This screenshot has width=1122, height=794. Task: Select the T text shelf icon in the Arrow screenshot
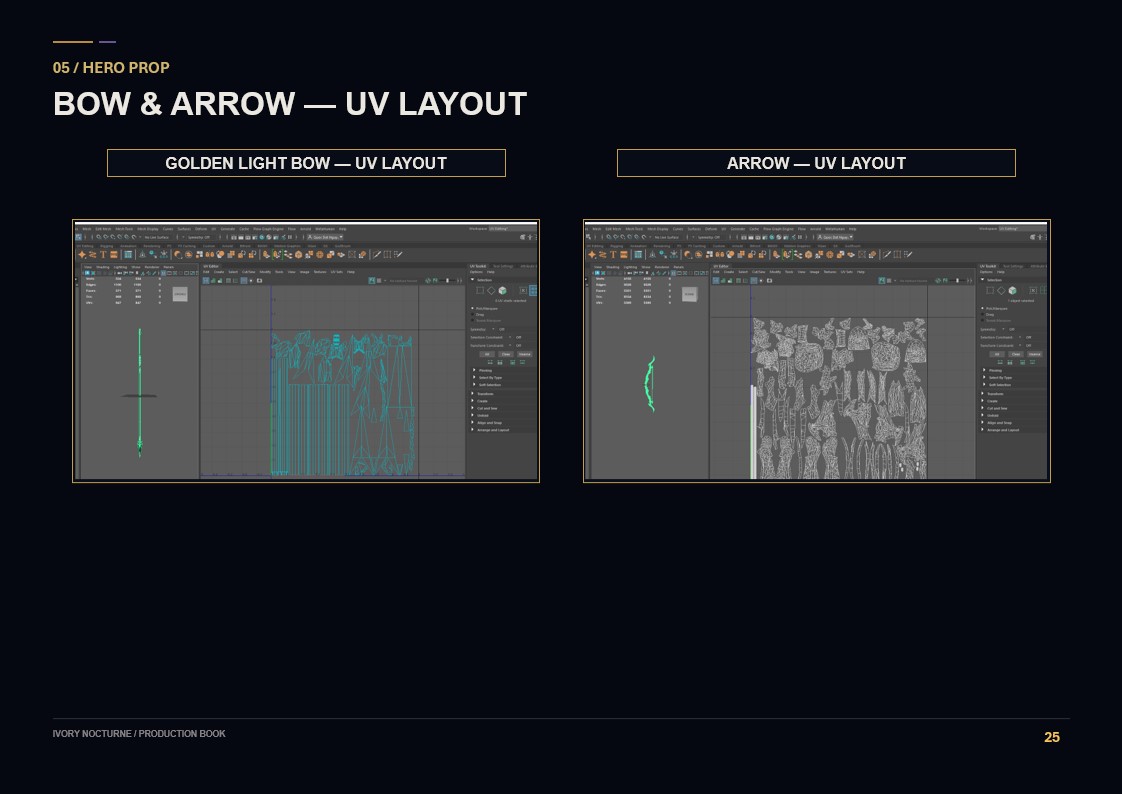(x=613, y=255)
